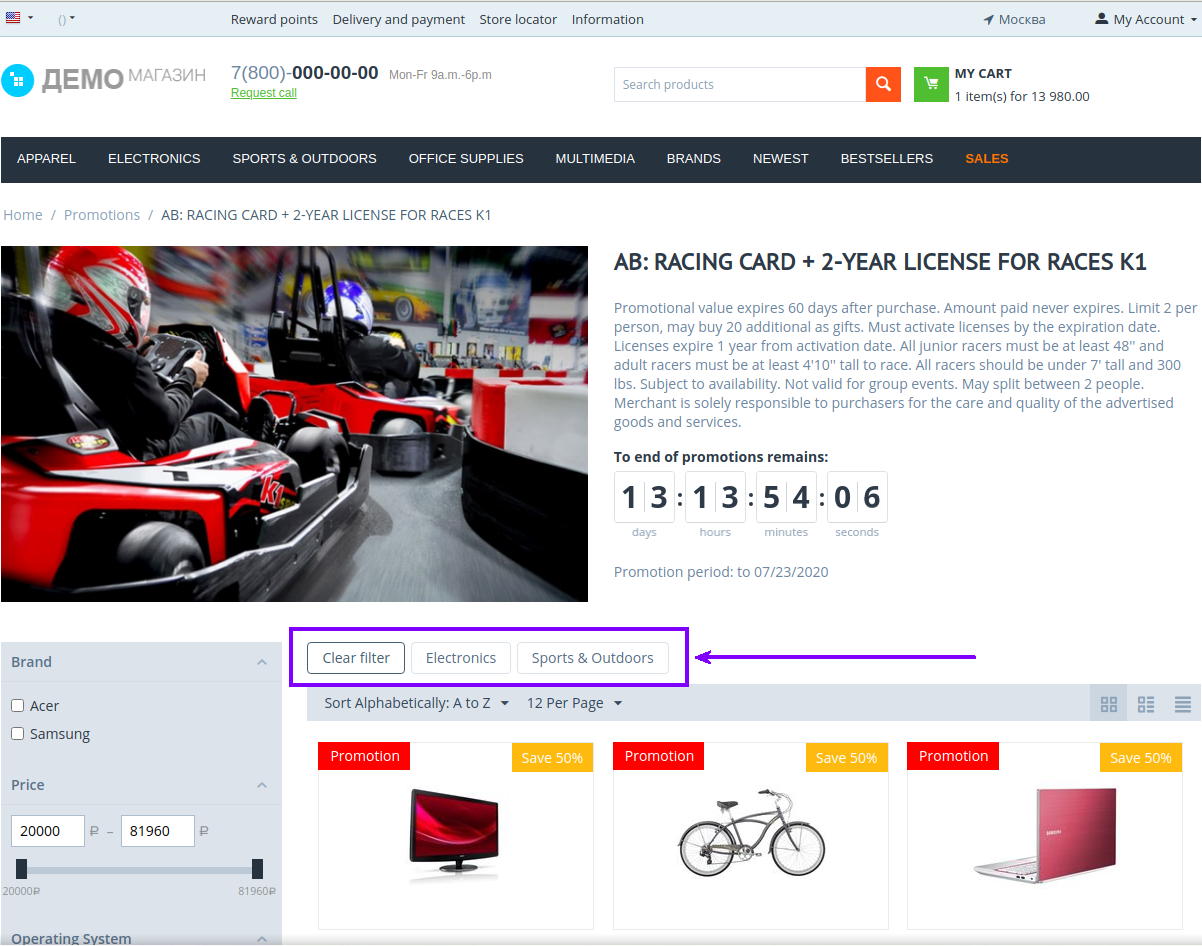This screenshot has width=1202, height=946.
Task: Go to the Sales menu item
Action: click(x=986, y=159)
